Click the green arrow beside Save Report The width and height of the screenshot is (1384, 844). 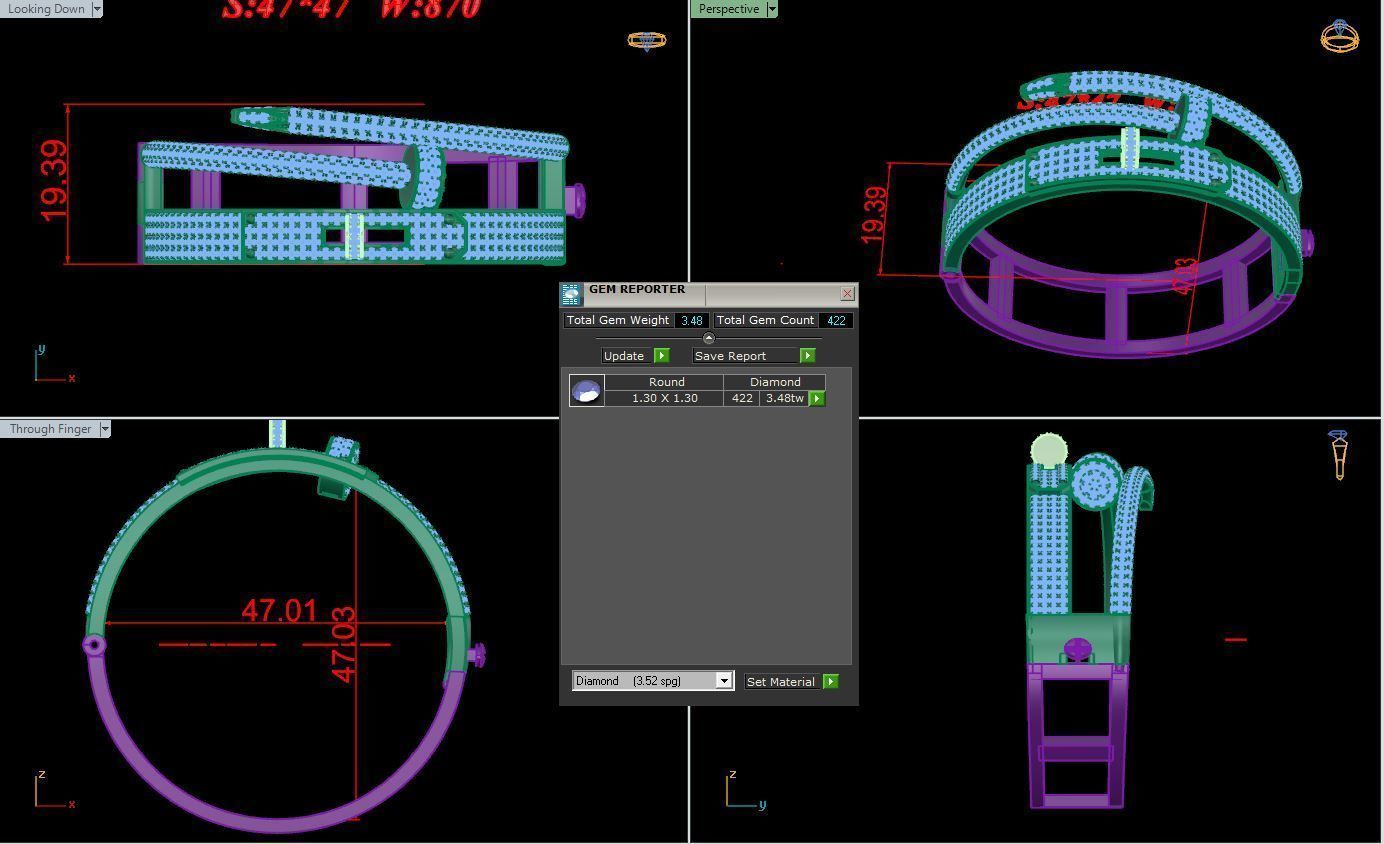coord(808,355)
